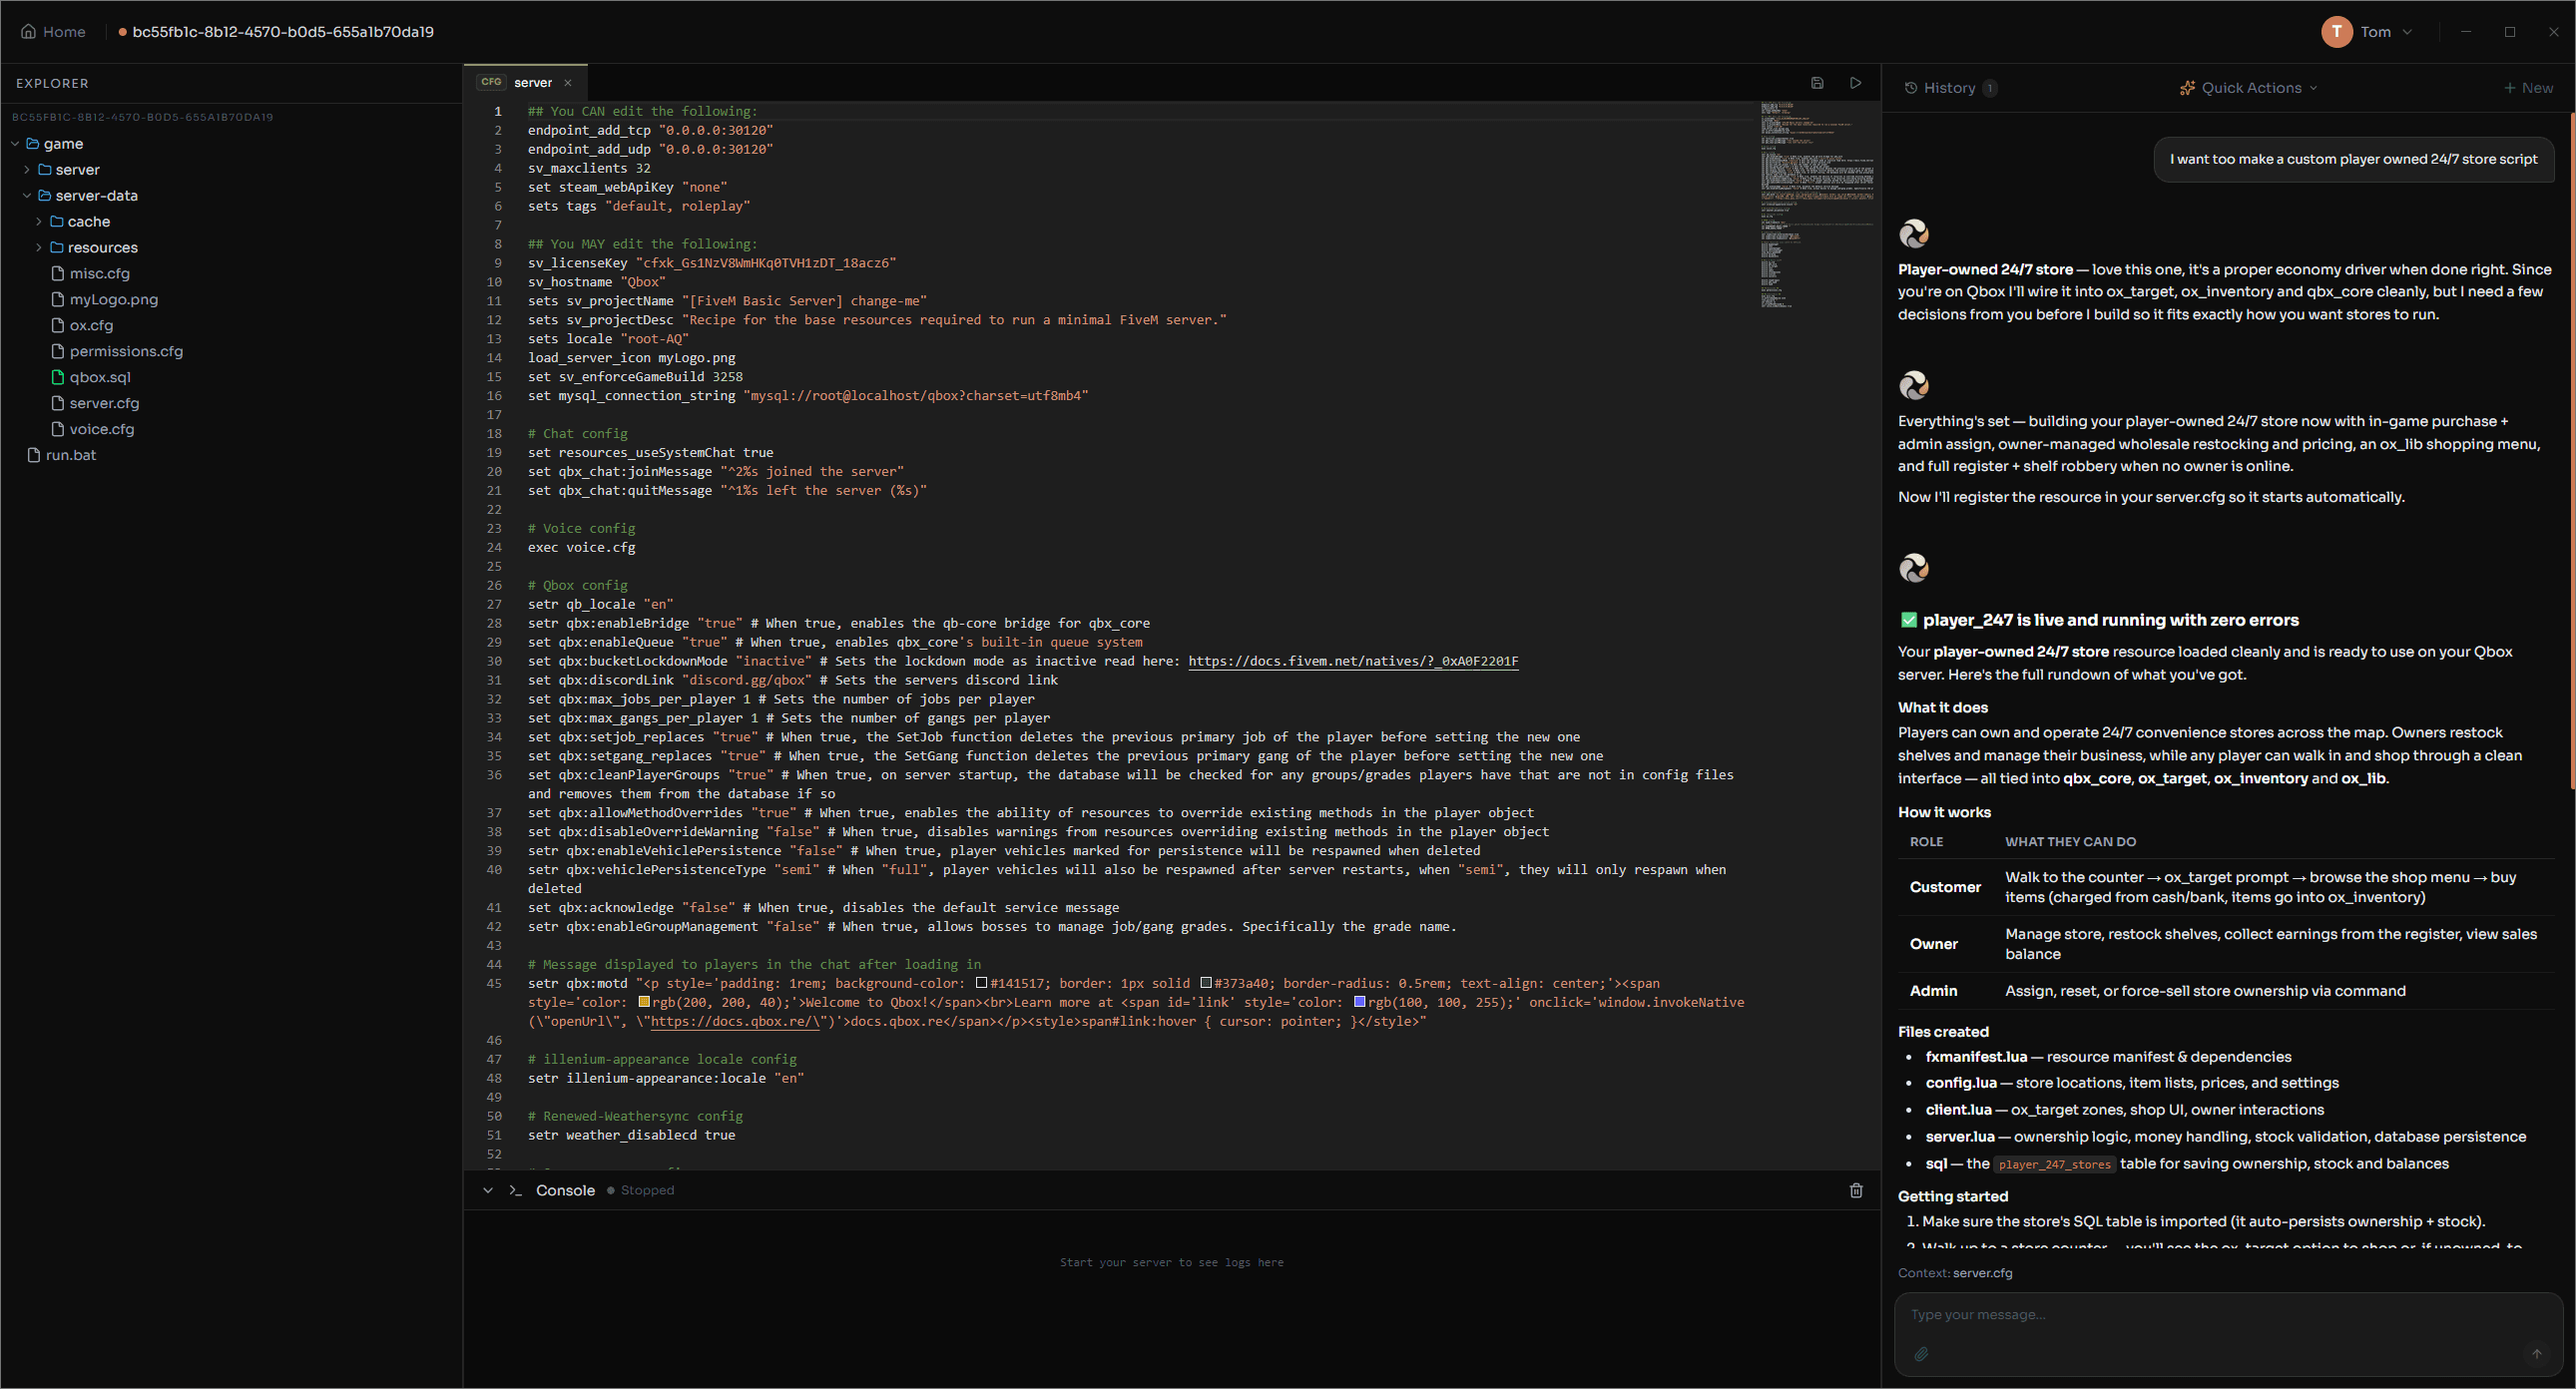Click the rgb(200, 200, 40) color swatch

(x=644, y=1003)
